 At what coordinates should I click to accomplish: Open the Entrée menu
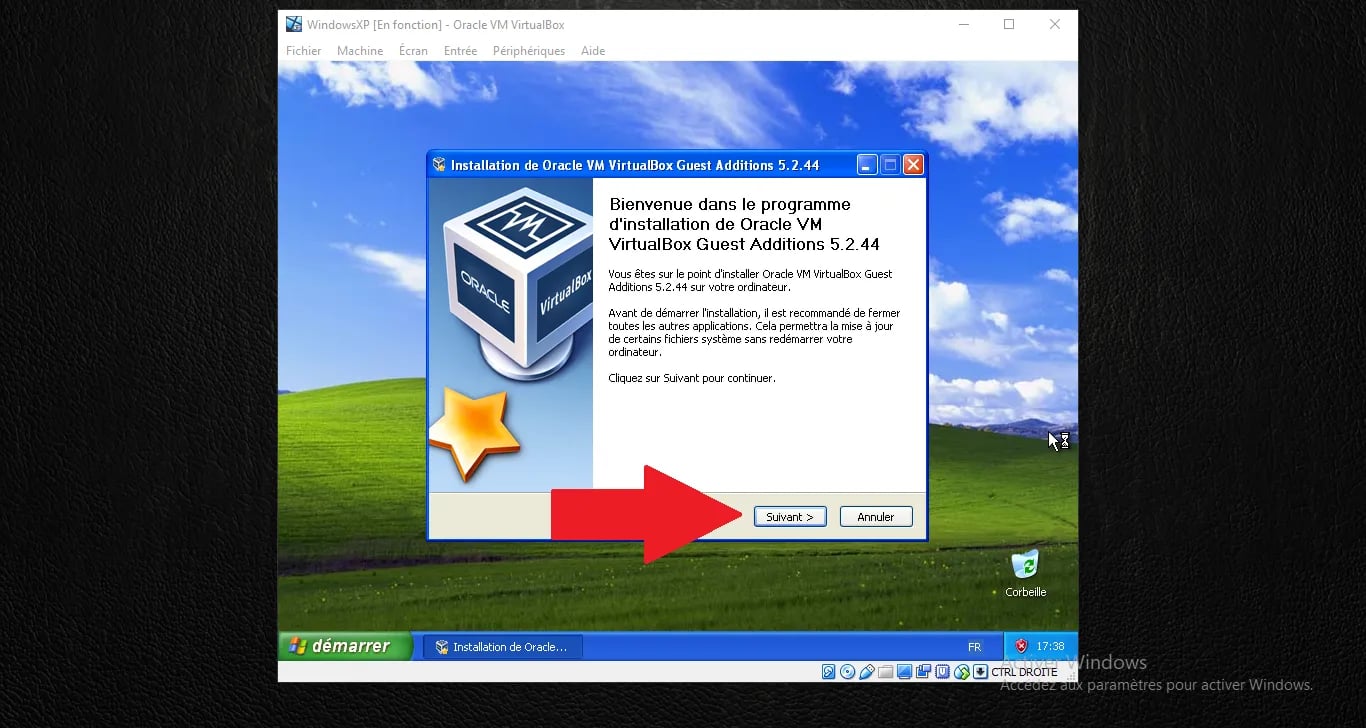(459, 50)
